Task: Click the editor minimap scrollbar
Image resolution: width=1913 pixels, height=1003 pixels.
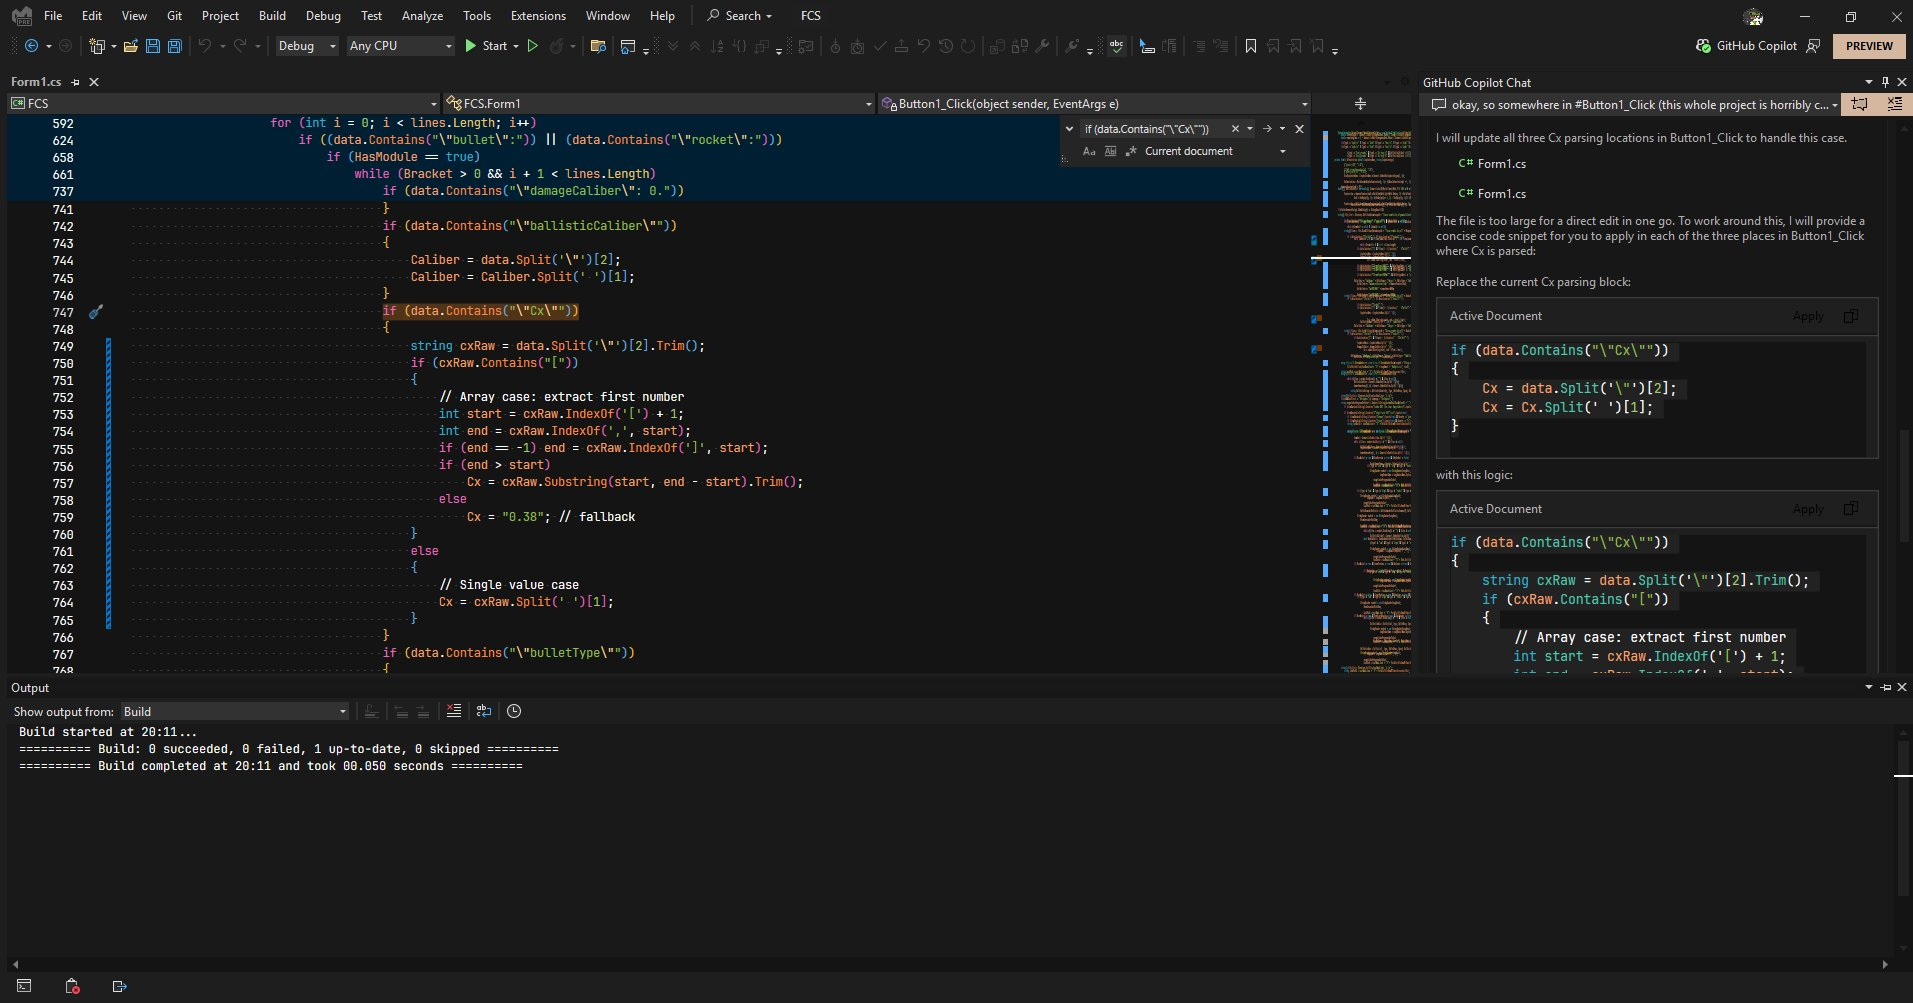Action: tap(1363, 395)
